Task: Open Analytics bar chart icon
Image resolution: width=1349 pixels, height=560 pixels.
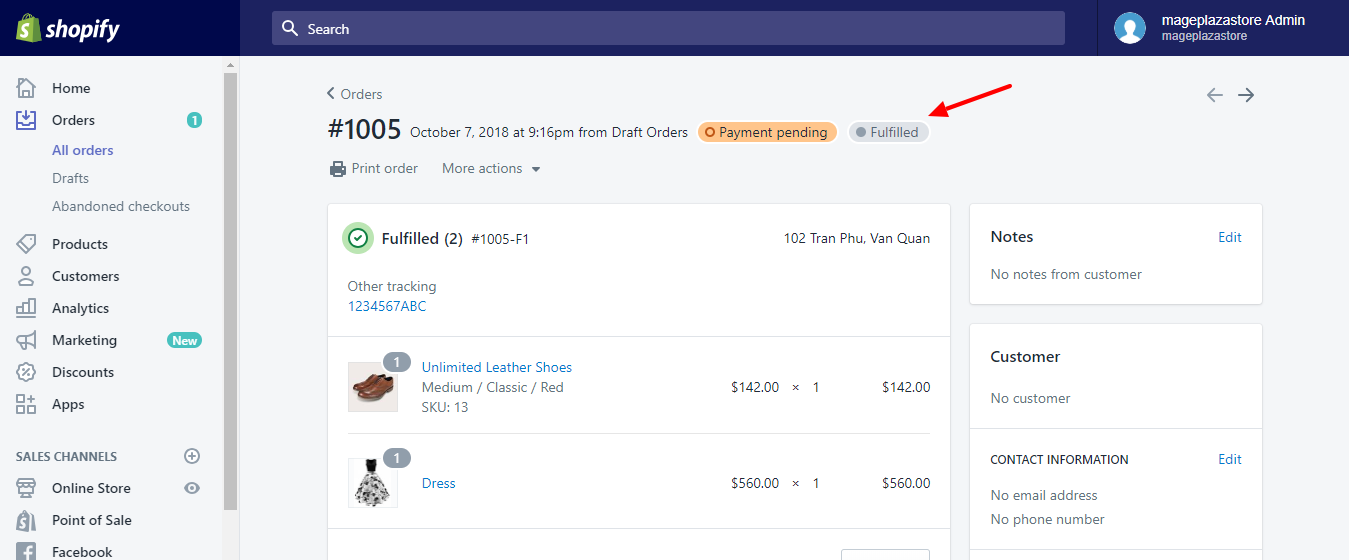Action: click(x=26, y=308)
